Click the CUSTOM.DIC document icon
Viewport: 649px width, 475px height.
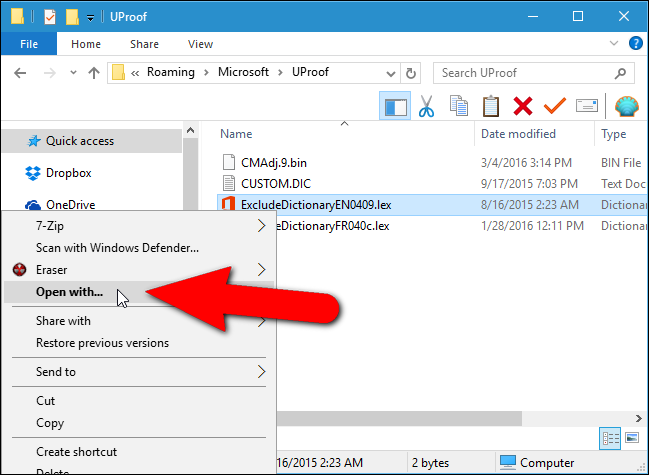click(229, 183)
